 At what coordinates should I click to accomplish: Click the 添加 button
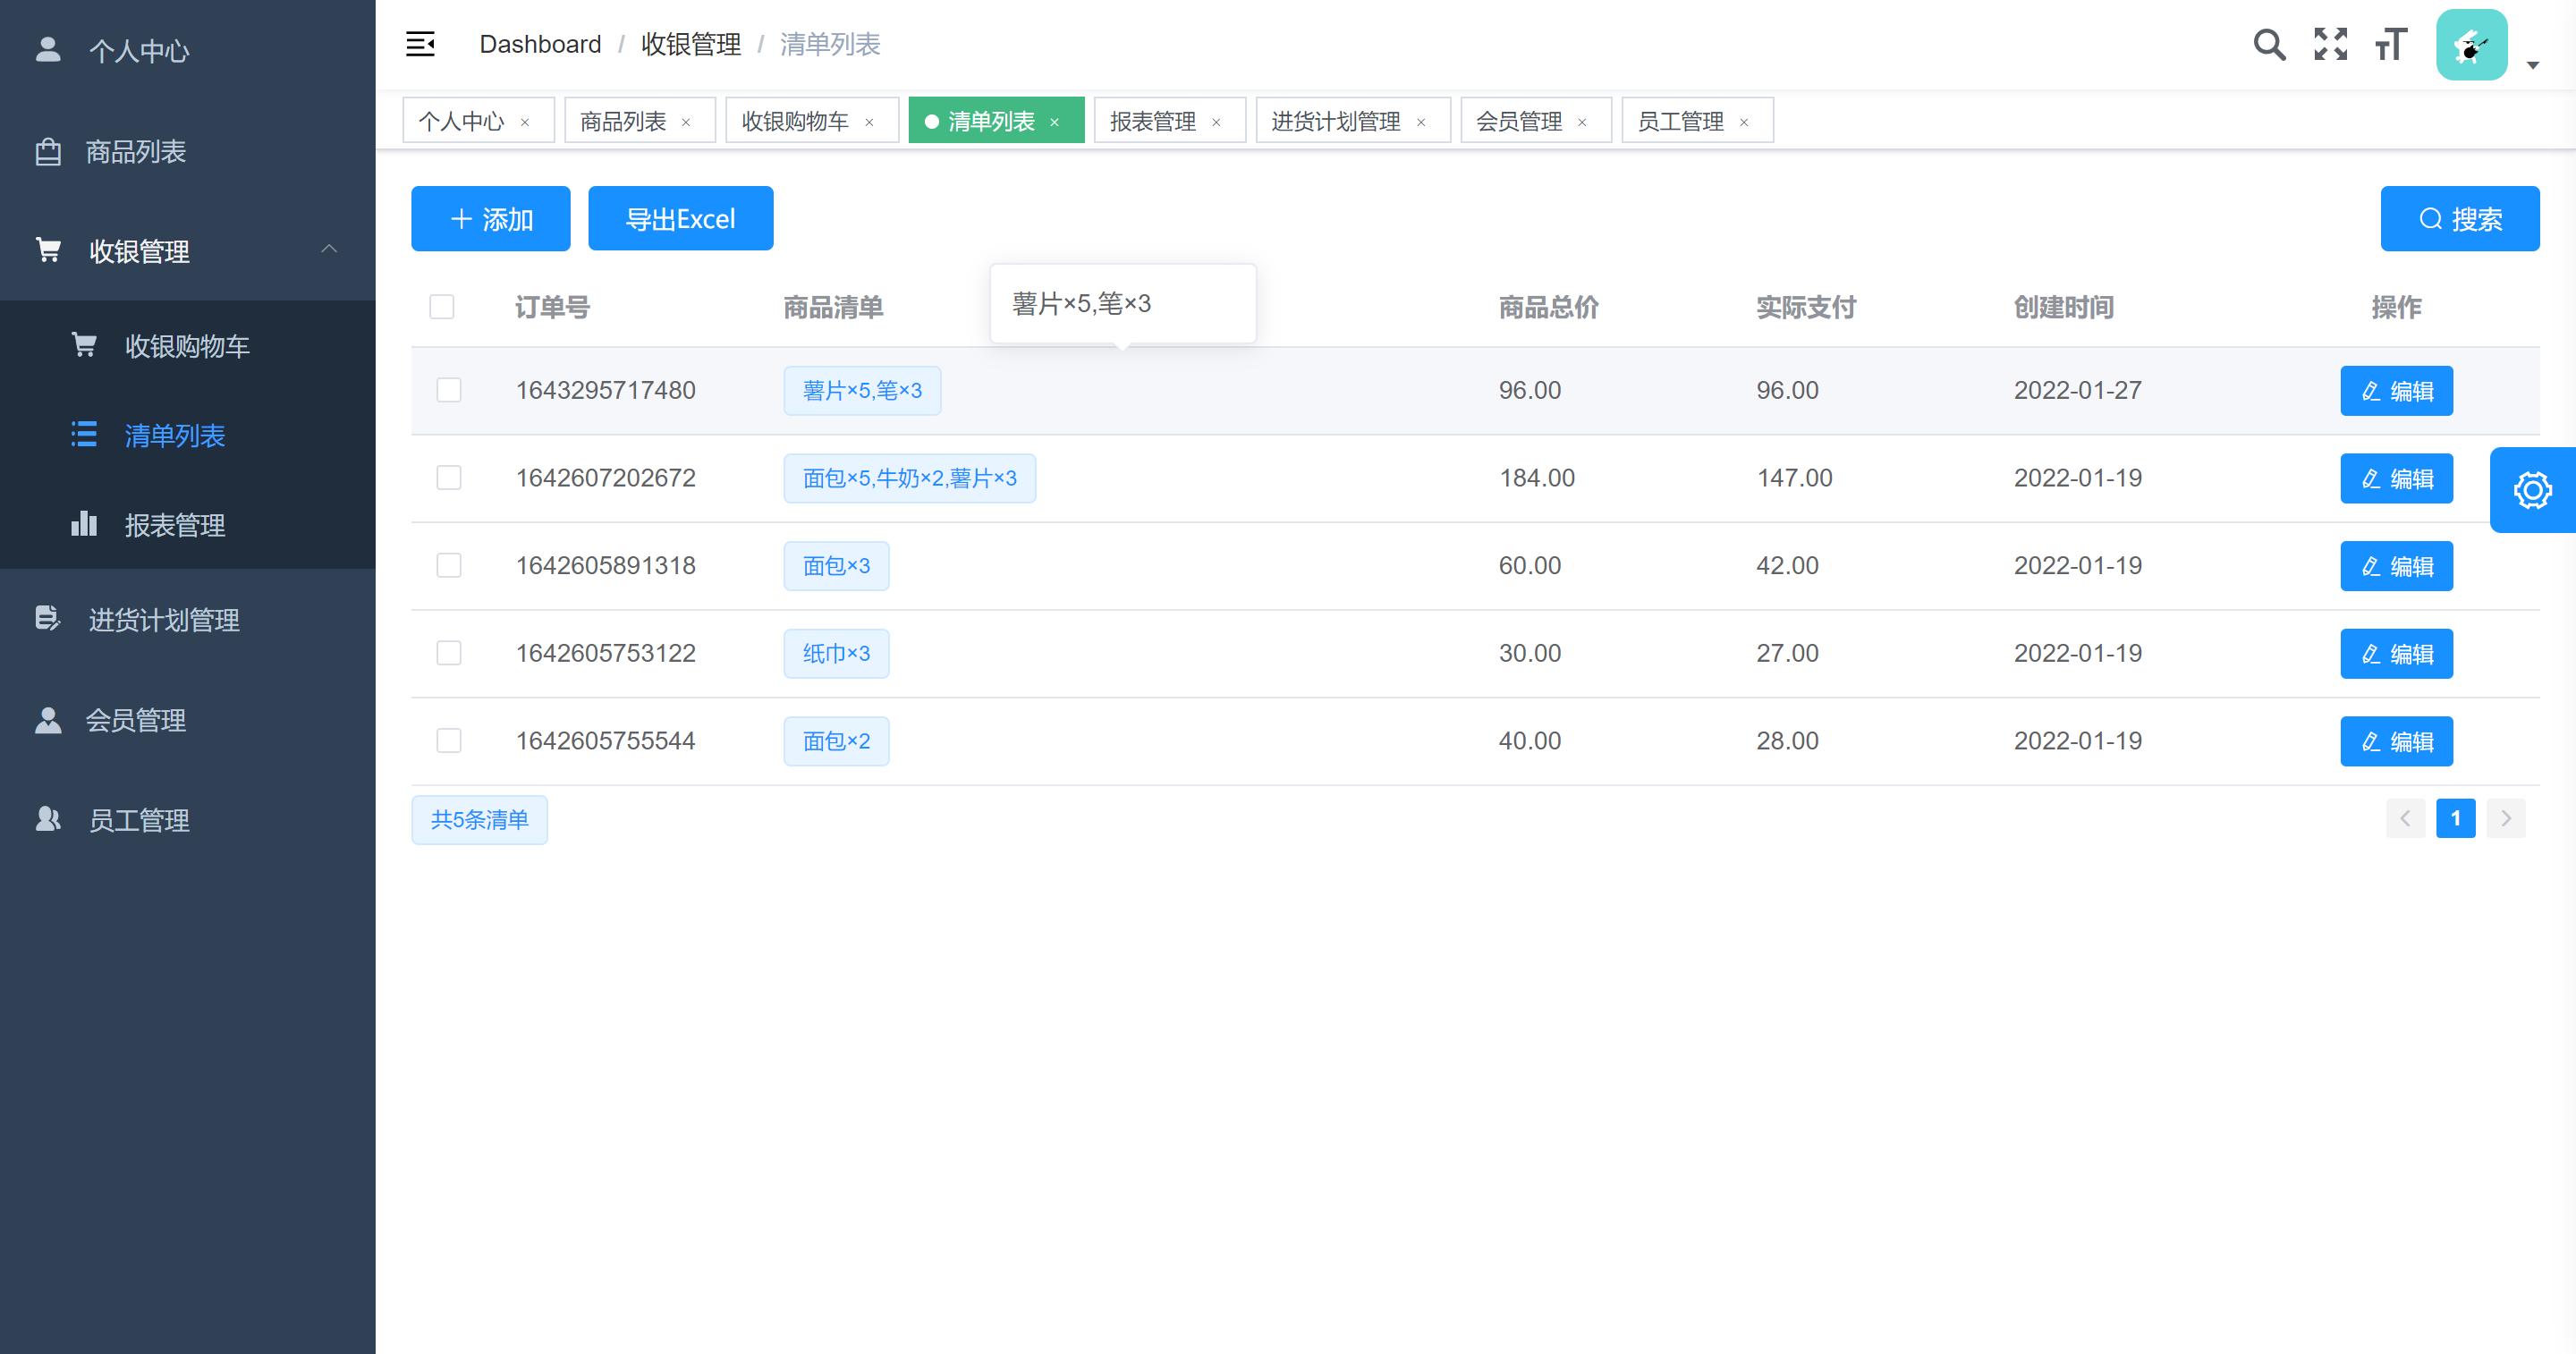[x=490, y=218]
